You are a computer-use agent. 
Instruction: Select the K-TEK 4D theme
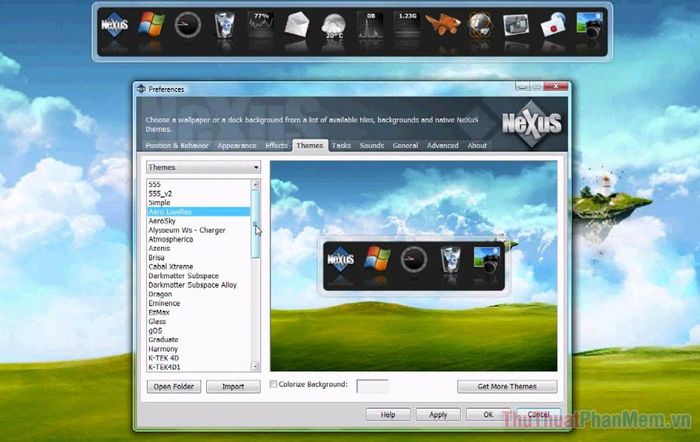pyautogui.click(x=198, y=358)
